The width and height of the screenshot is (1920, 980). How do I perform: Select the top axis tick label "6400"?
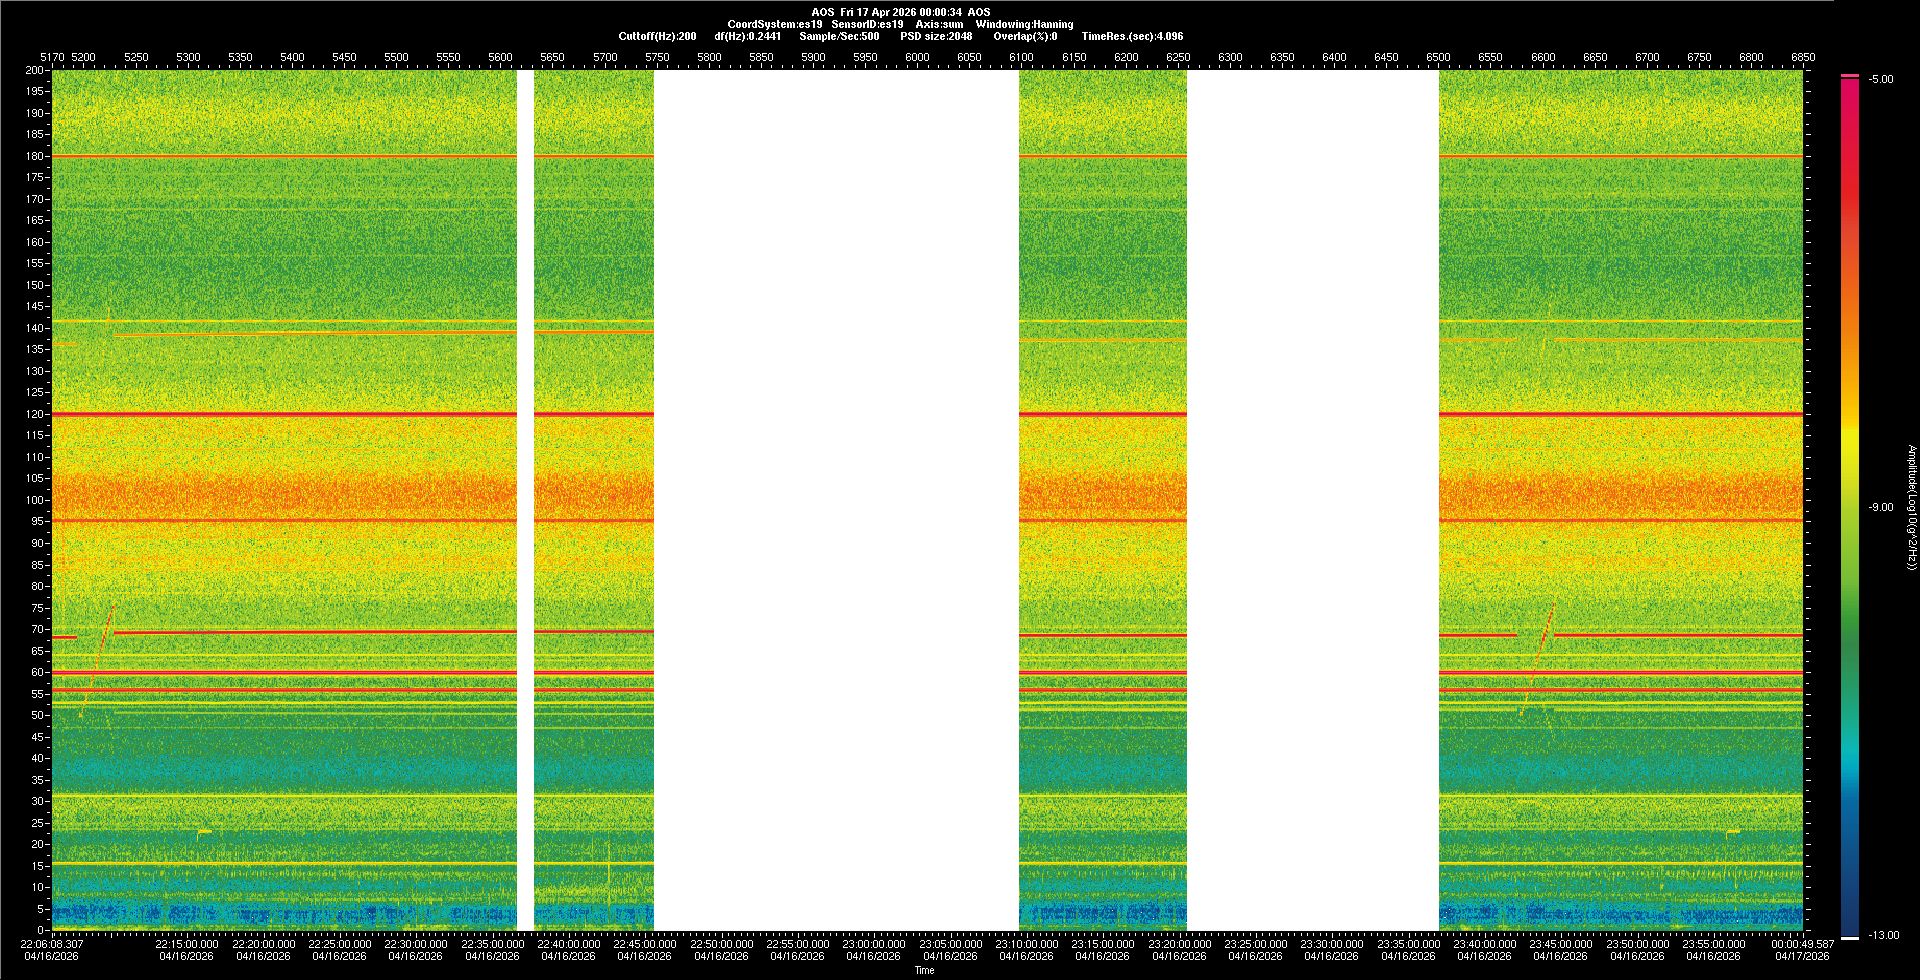click(1334, 57)
